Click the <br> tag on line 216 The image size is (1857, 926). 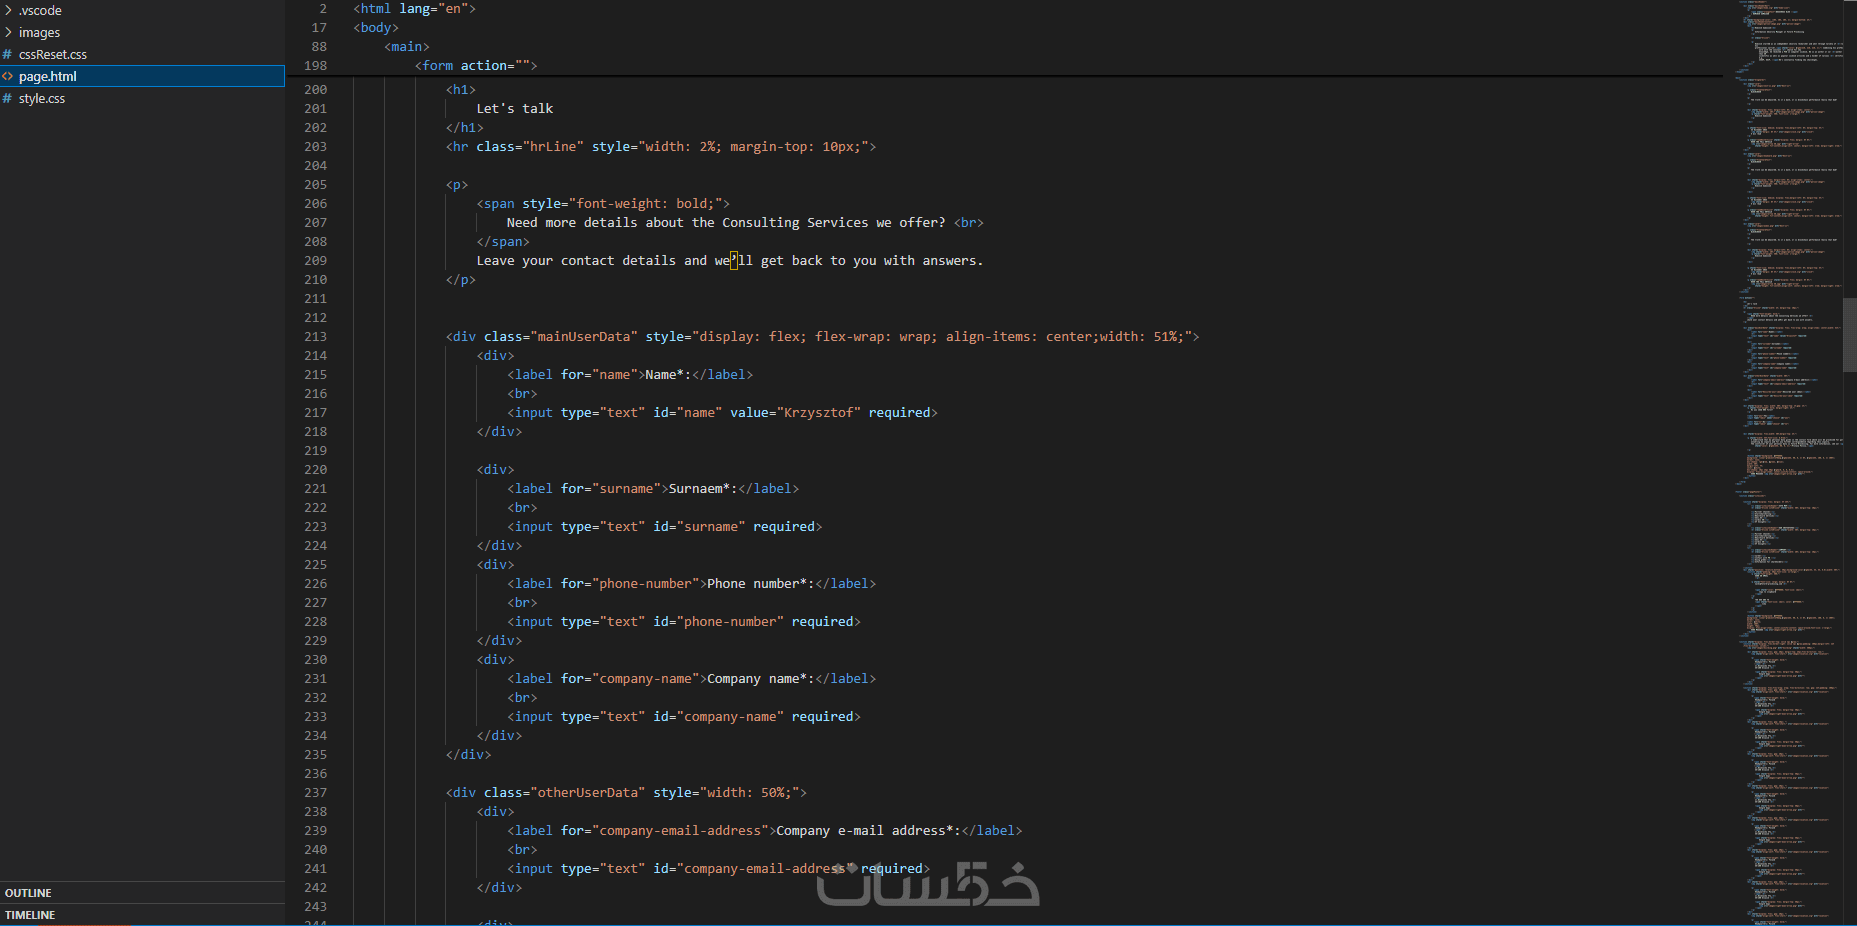click(522, 394)
